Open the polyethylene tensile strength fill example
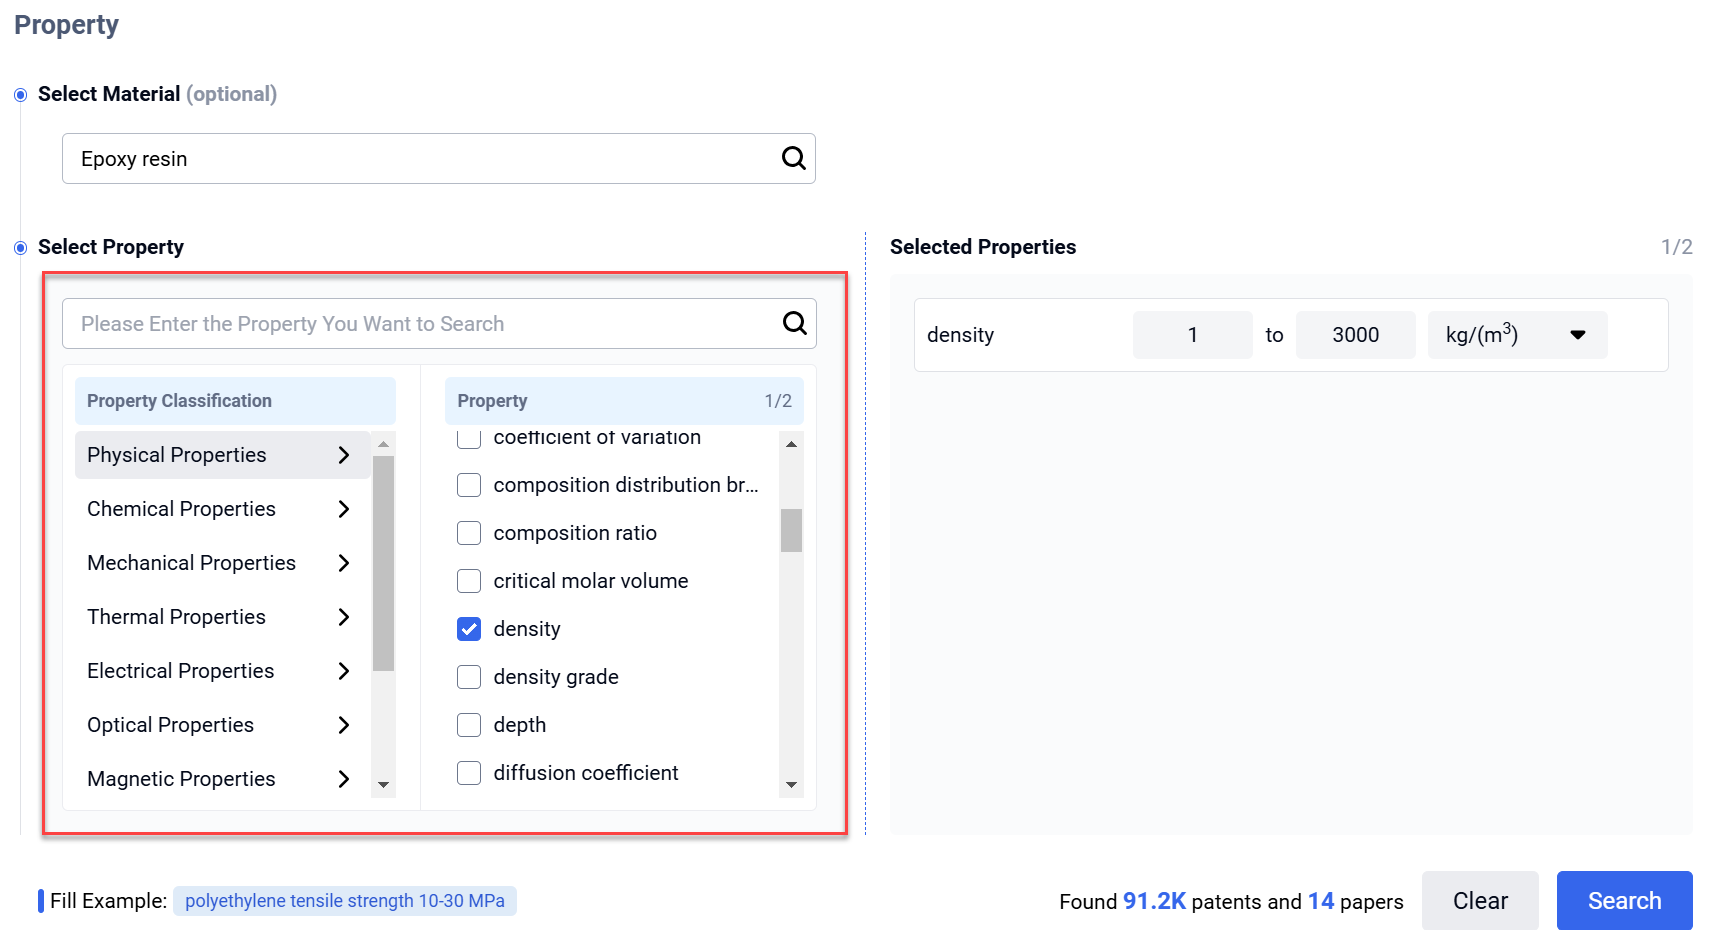This screenshot has height=930, width=1718. tap(345, 900)
